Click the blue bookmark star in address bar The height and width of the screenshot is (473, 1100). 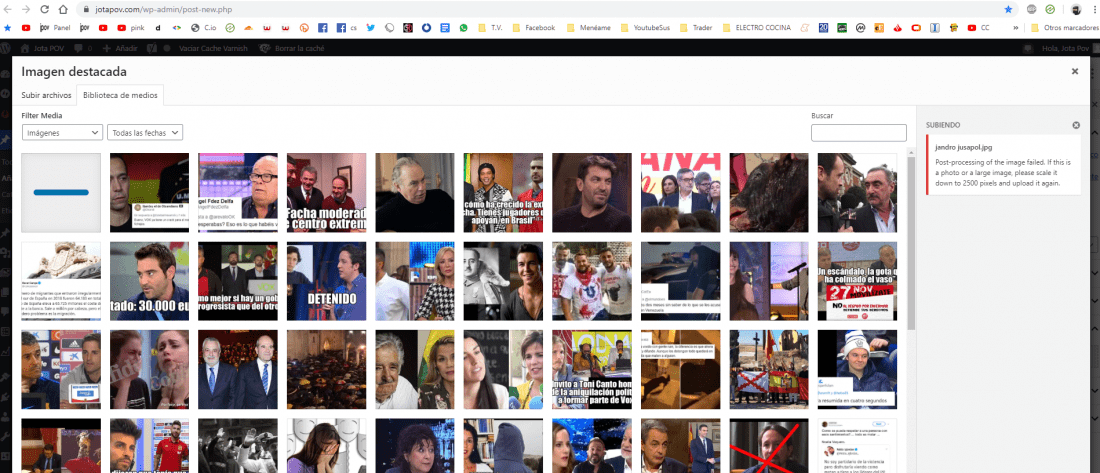1008,9
